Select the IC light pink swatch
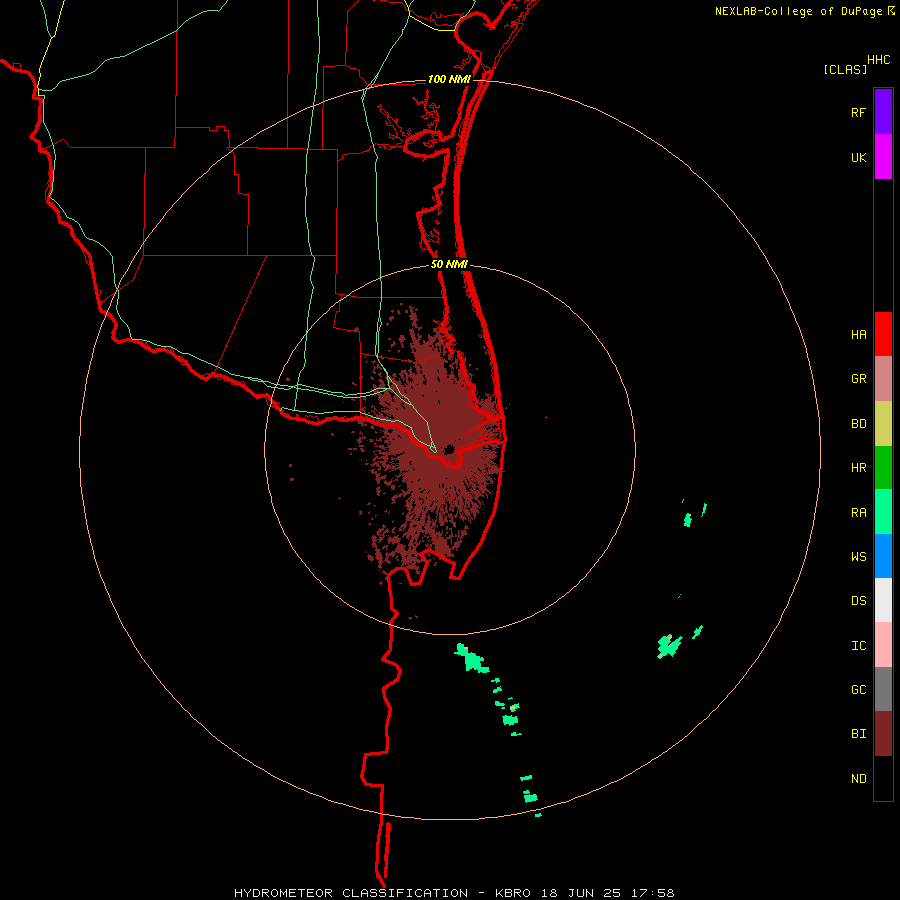Viewport: 900px width, 900px height. click(883, 645)
